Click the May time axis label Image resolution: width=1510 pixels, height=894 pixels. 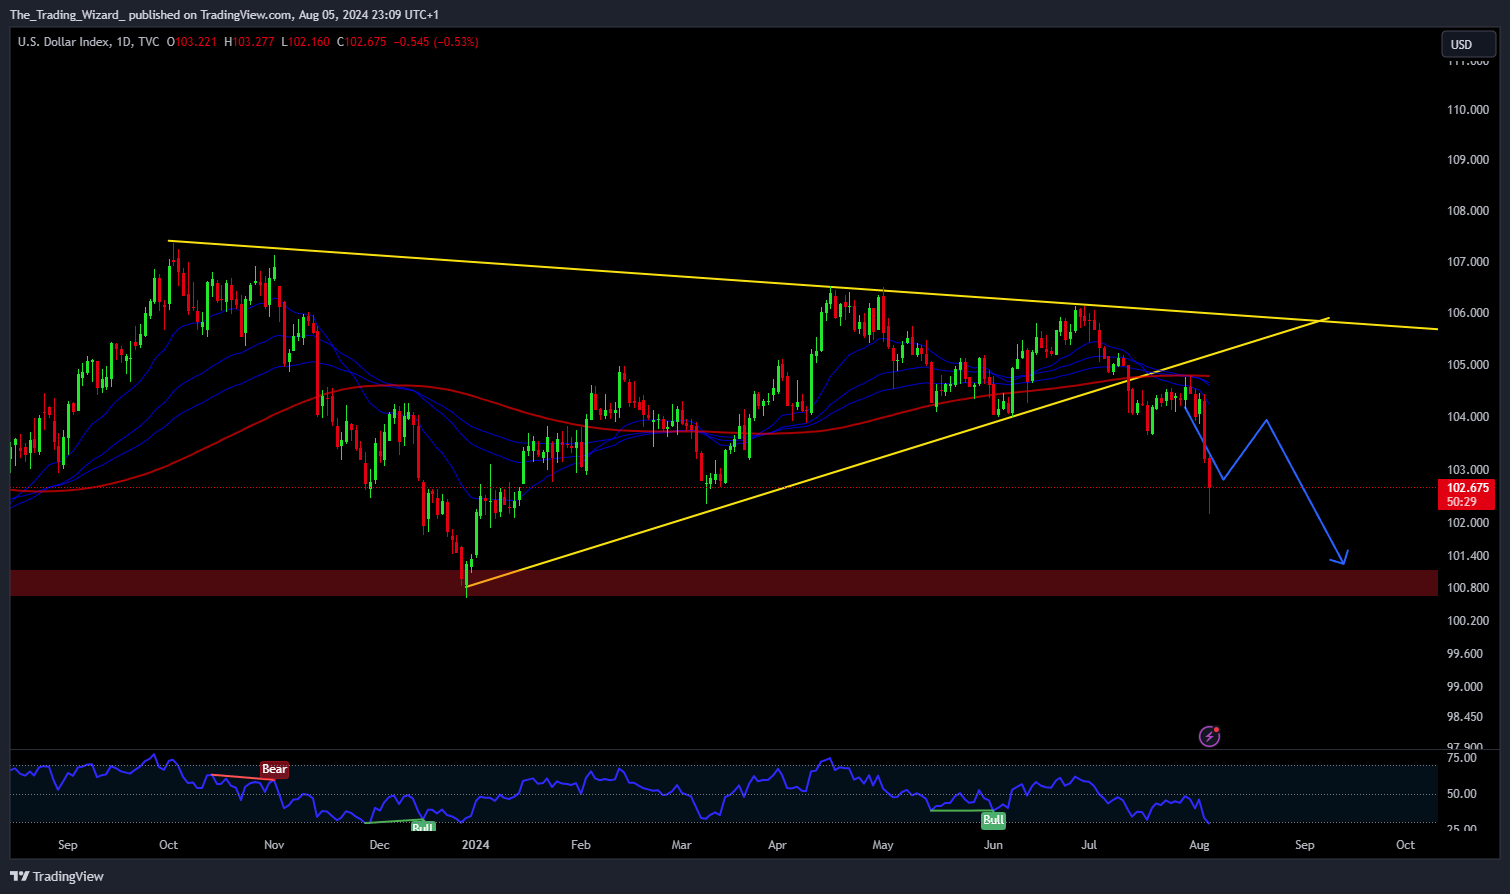[x=883, y=845]
